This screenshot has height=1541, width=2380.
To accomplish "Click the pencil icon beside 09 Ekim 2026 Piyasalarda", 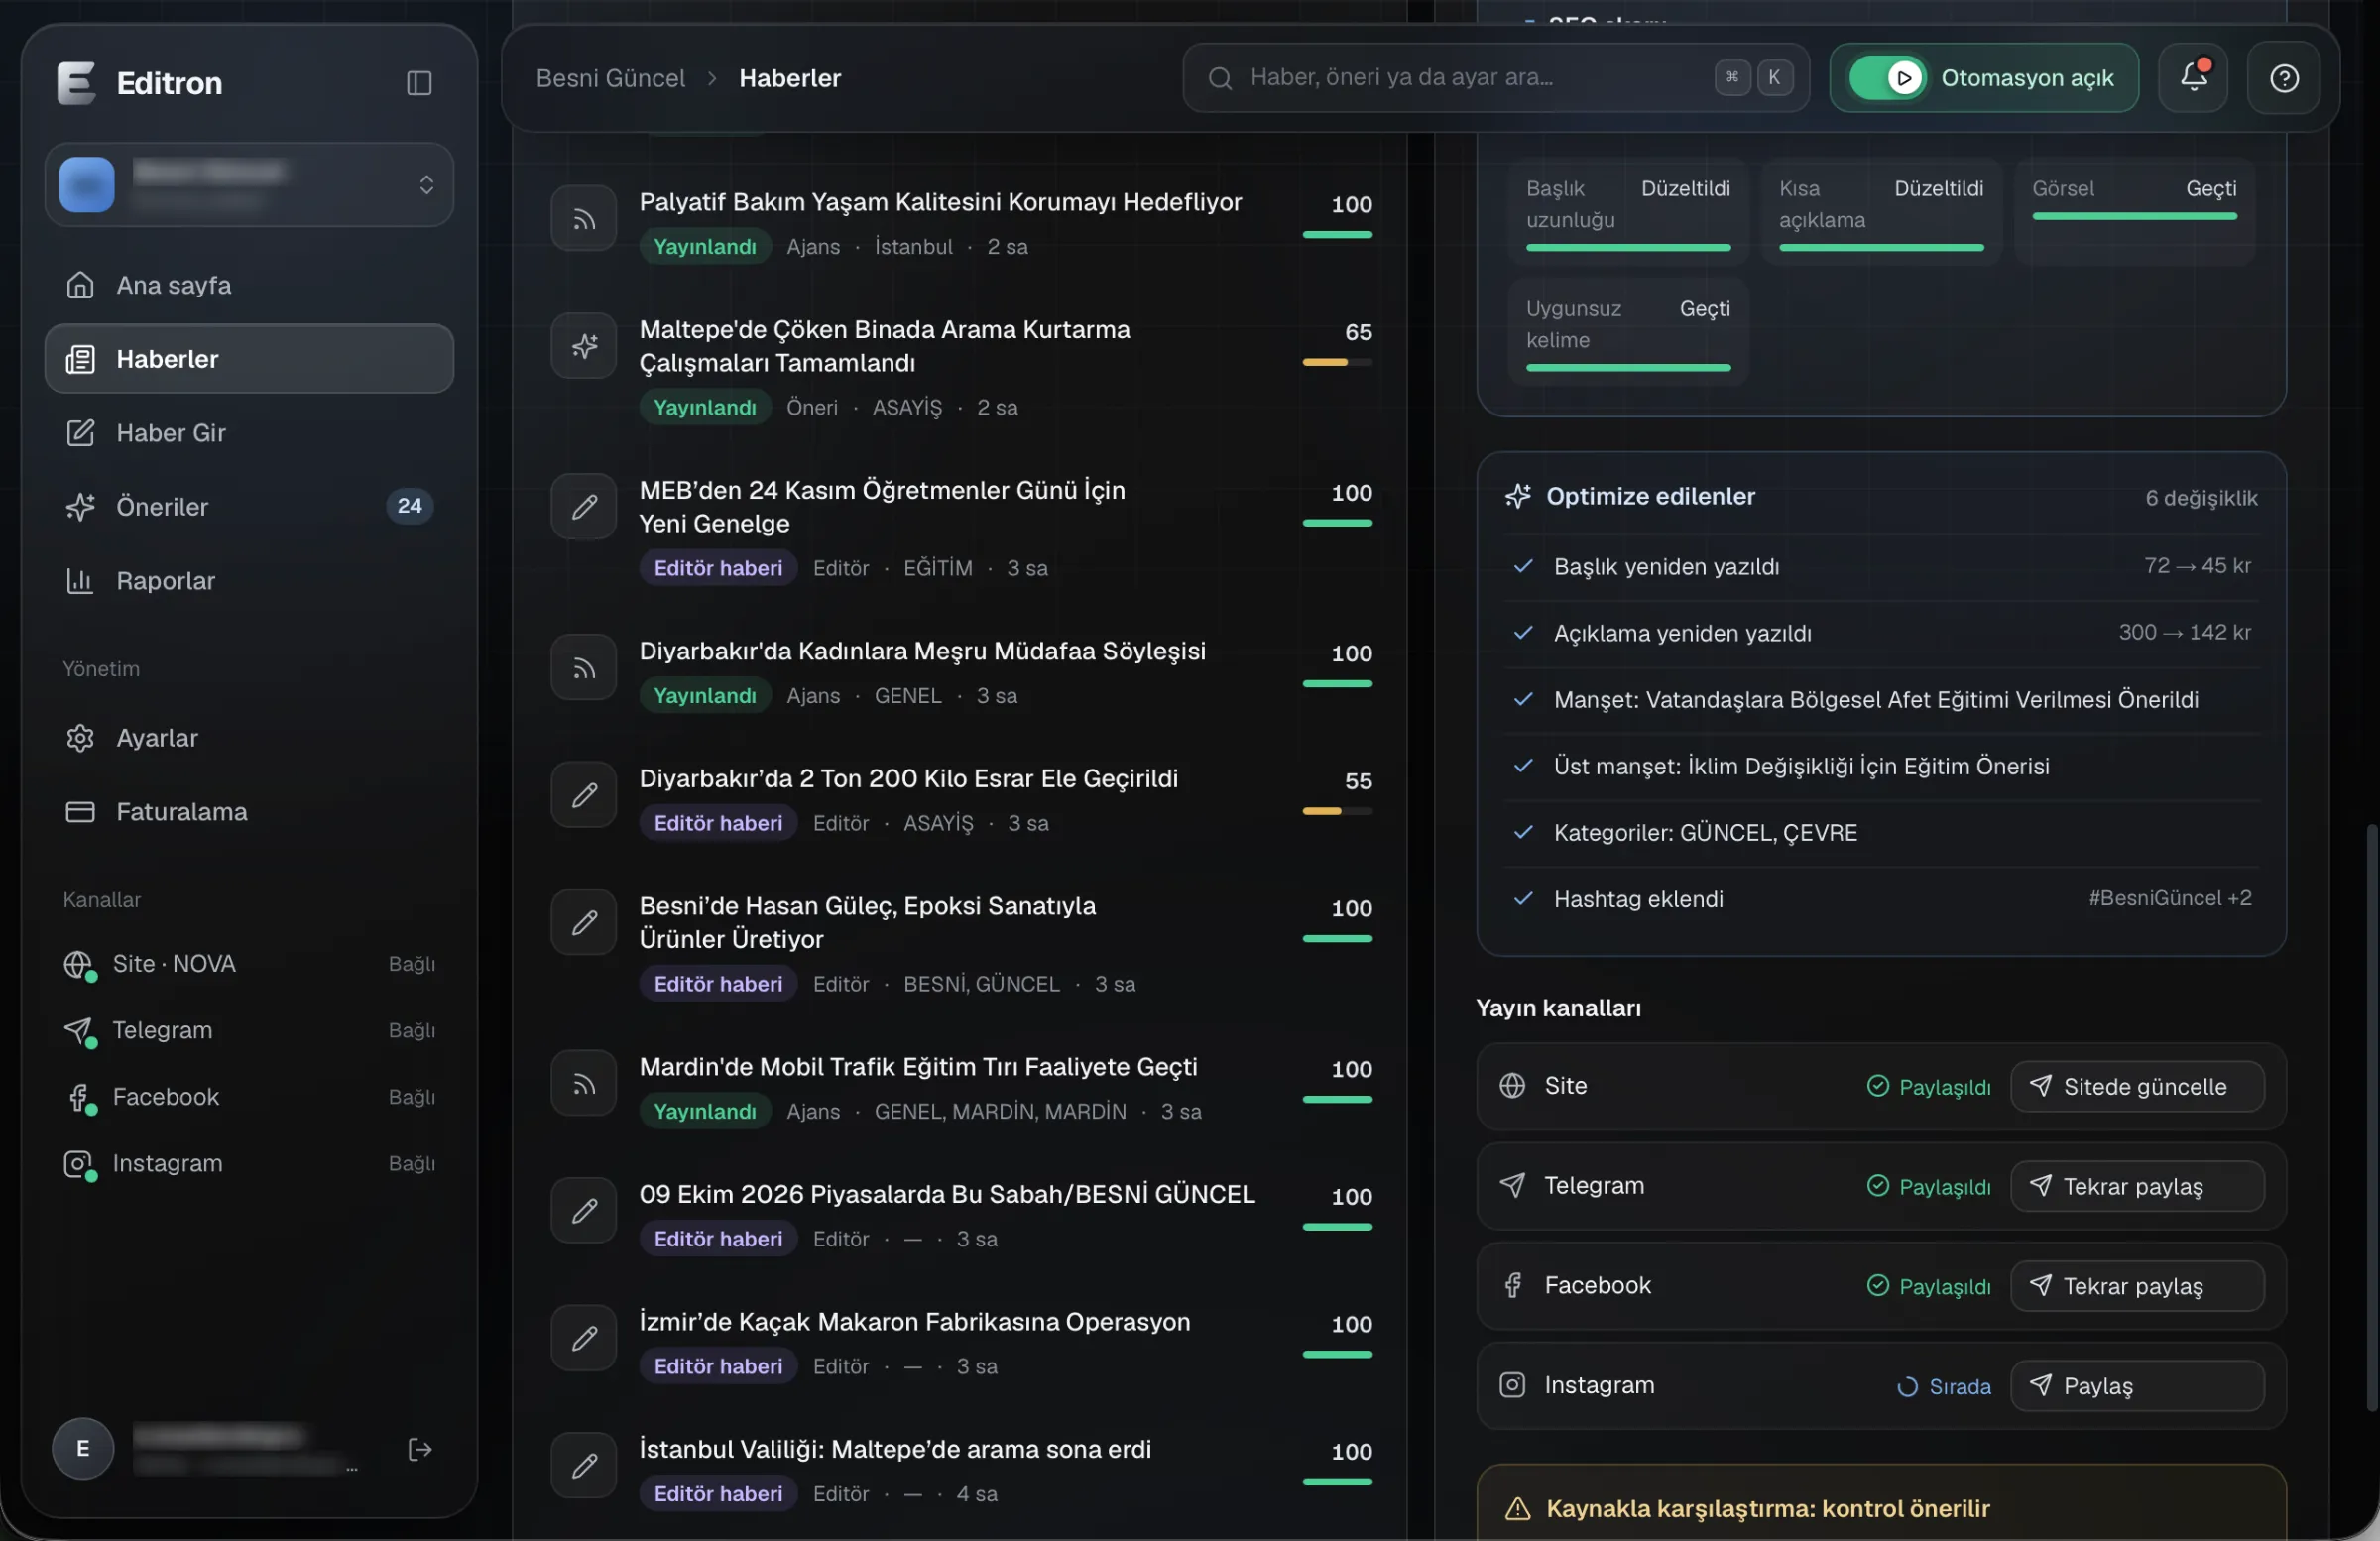I will 584,1211.
